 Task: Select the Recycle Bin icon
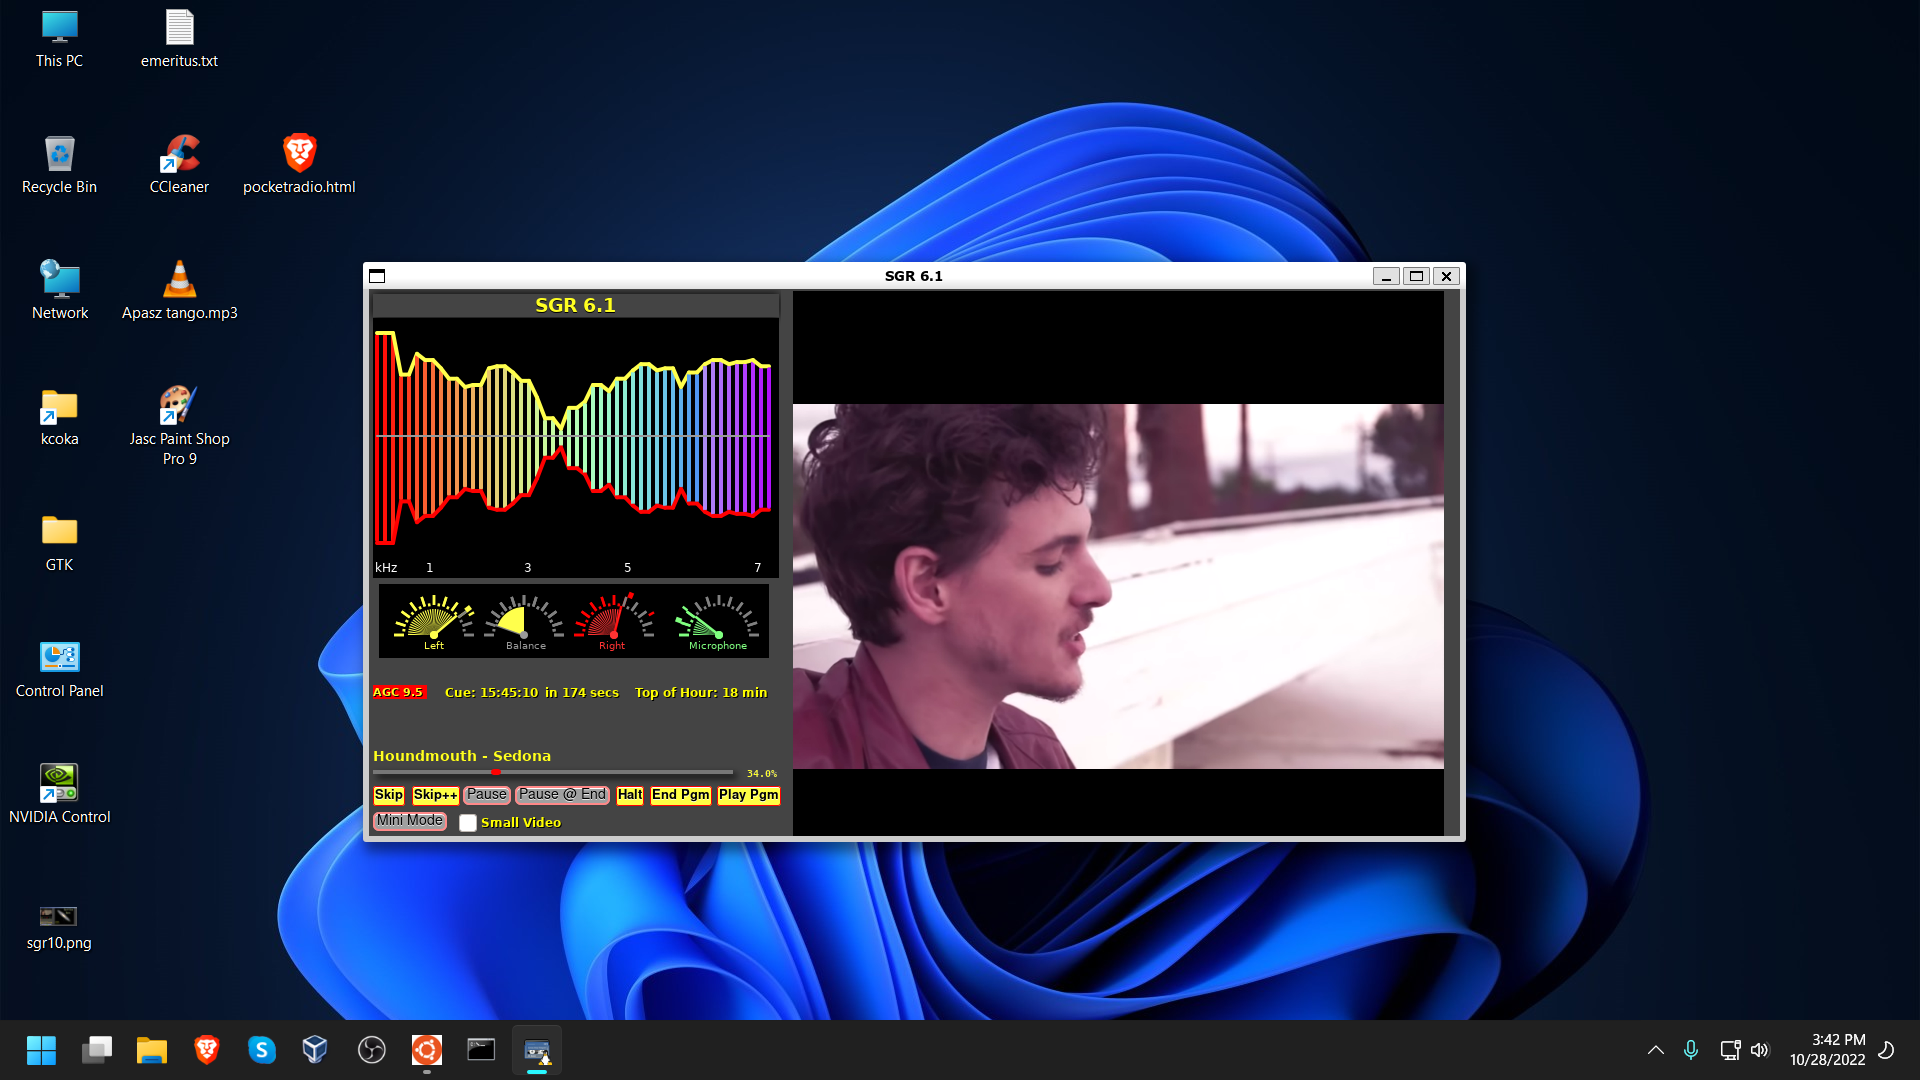coord(59,166)
